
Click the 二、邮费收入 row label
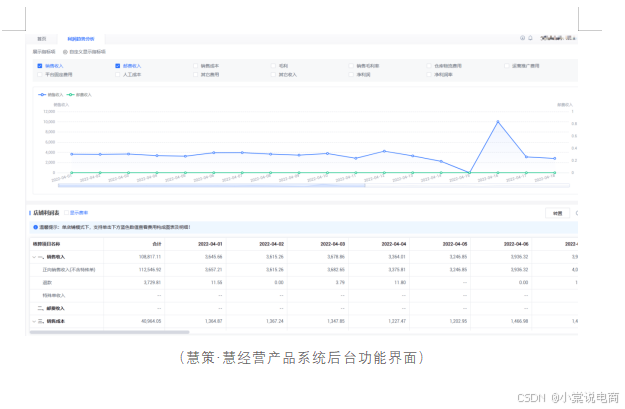coord(51,309)
